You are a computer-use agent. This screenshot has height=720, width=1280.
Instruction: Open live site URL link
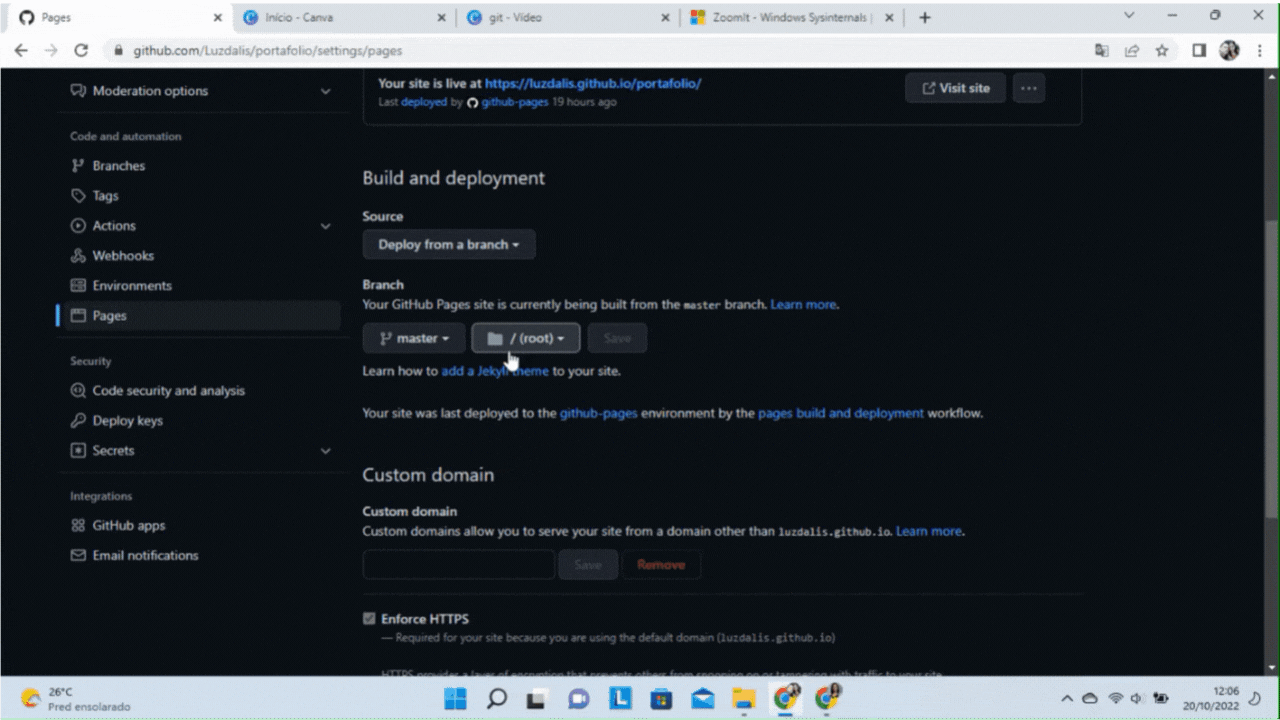click(x=593, y=84)
